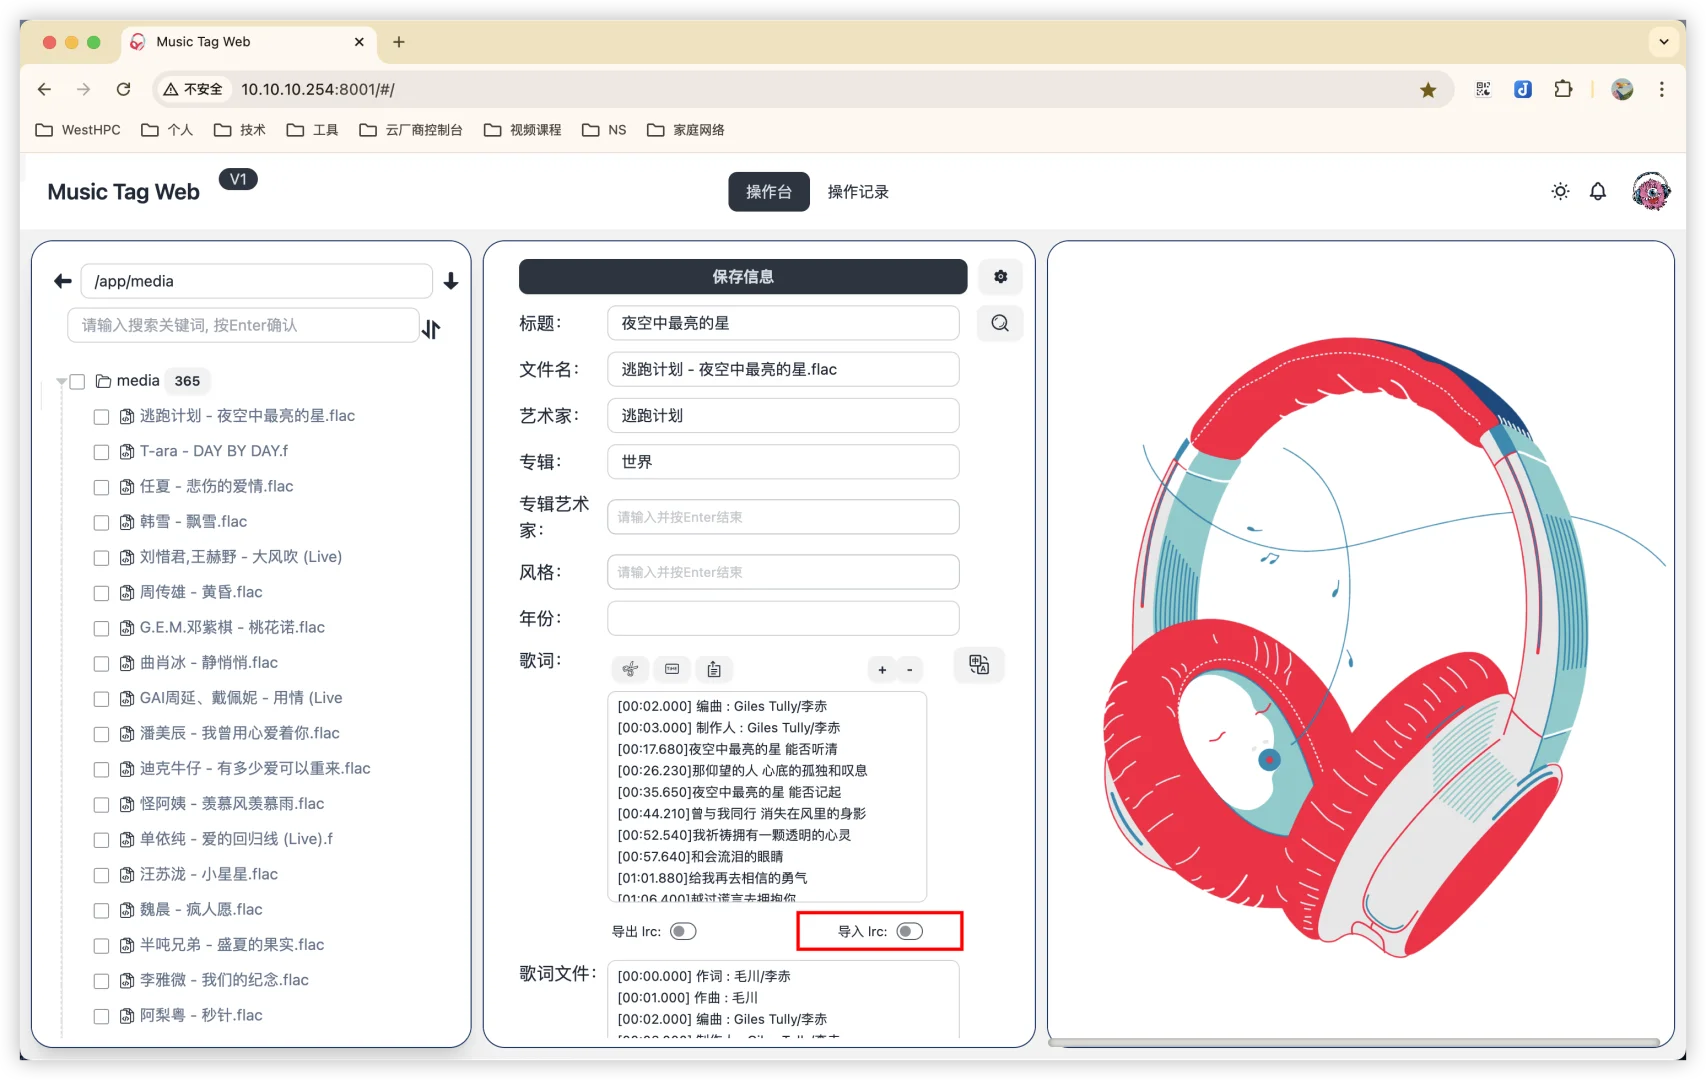
Task: Toggle light/dark theme with the sun icon
Action: click(1559, 190)
